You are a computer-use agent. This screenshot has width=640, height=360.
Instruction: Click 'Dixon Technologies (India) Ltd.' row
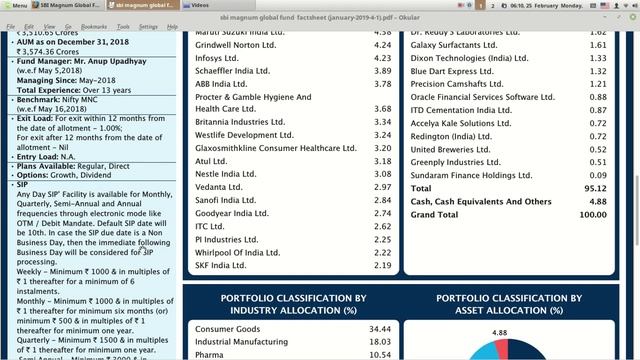coord(509,58)
